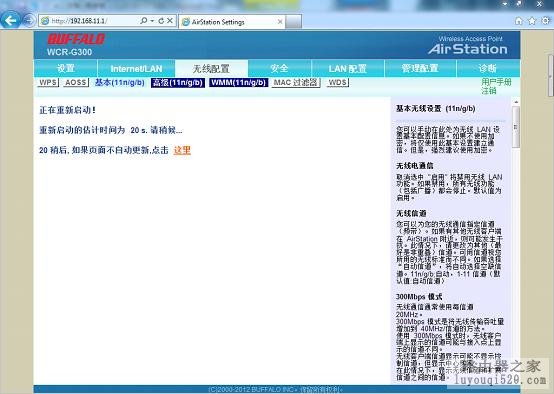Go to the WDS sub-page
This screenshot has width=554, height=394.
[x=337, y=82]
